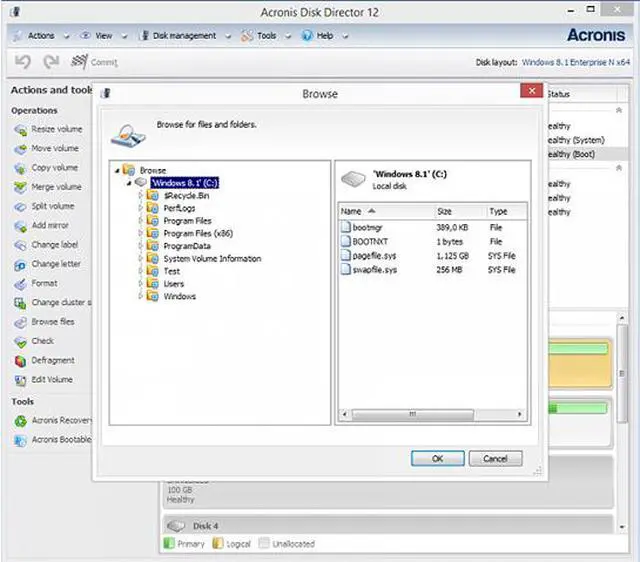This screenshot has height=562, width=640.
Task: Select pagefile.sys in the file list
Action: click(374, 257)
